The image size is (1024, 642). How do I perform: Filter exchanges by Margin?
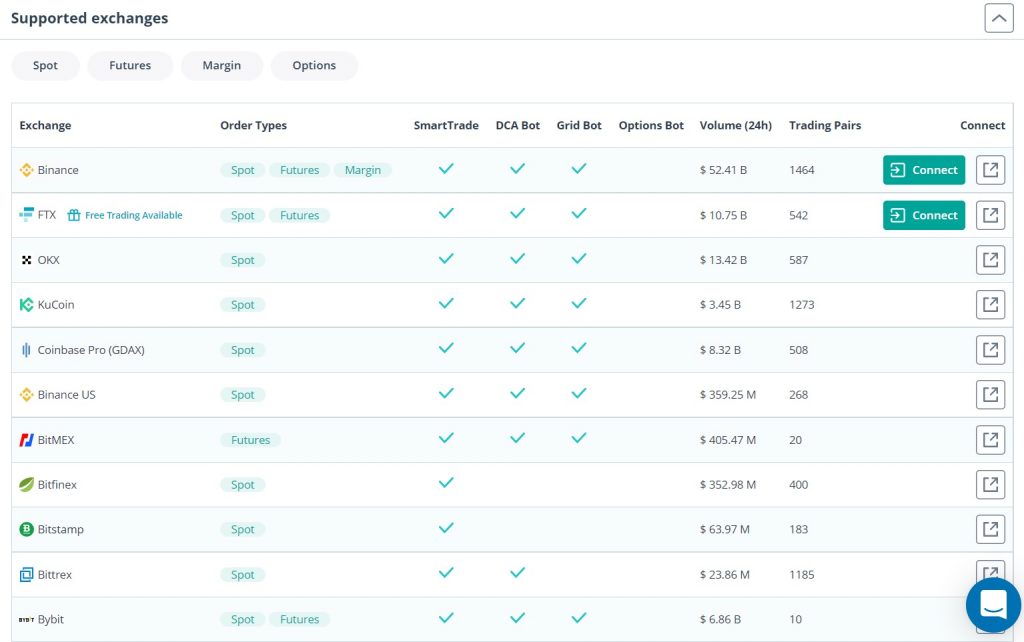click(221, 66)
